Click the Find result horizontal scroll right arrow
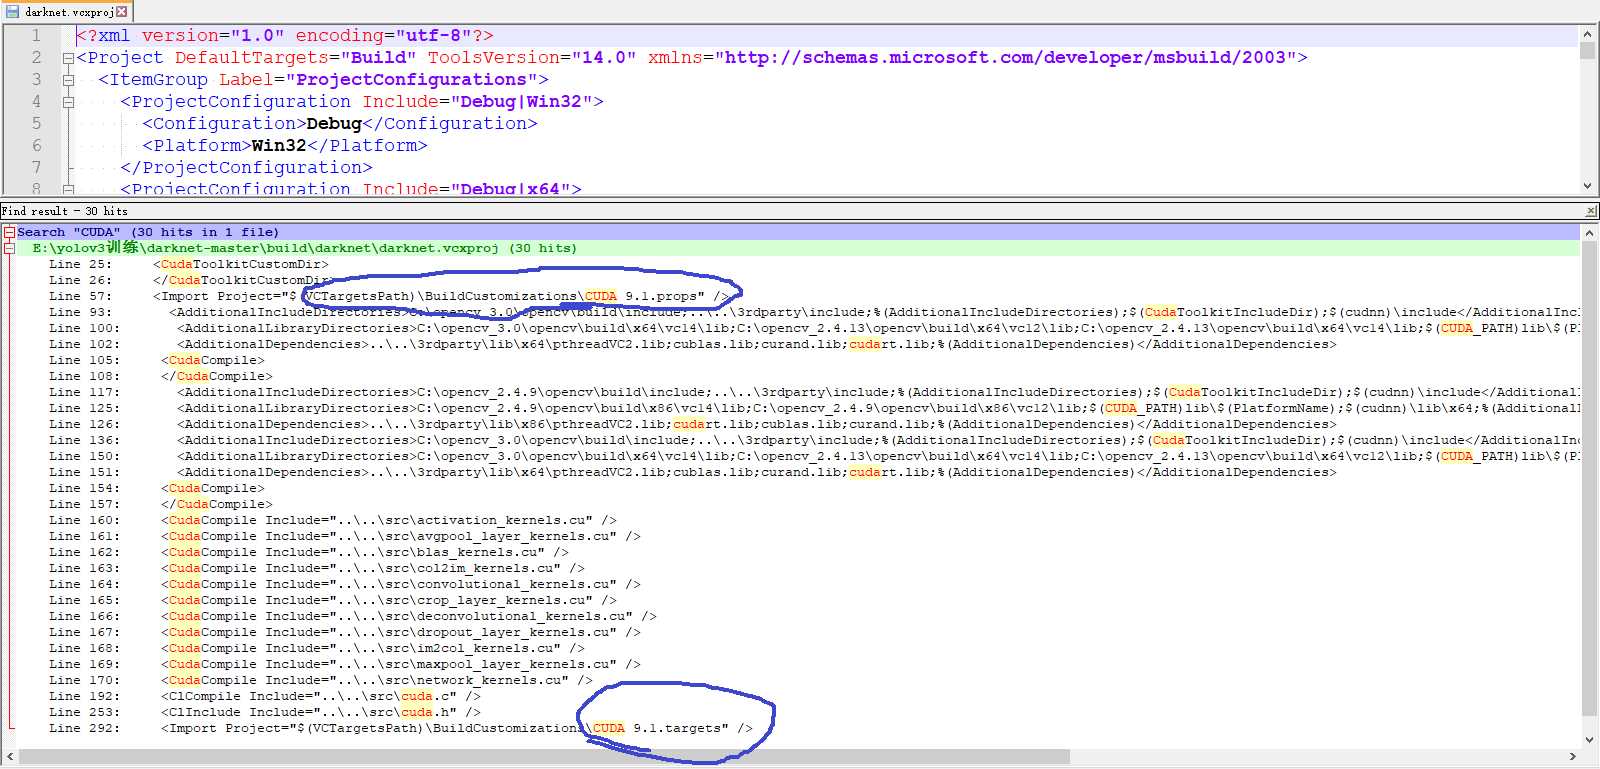 (1572, 757)
